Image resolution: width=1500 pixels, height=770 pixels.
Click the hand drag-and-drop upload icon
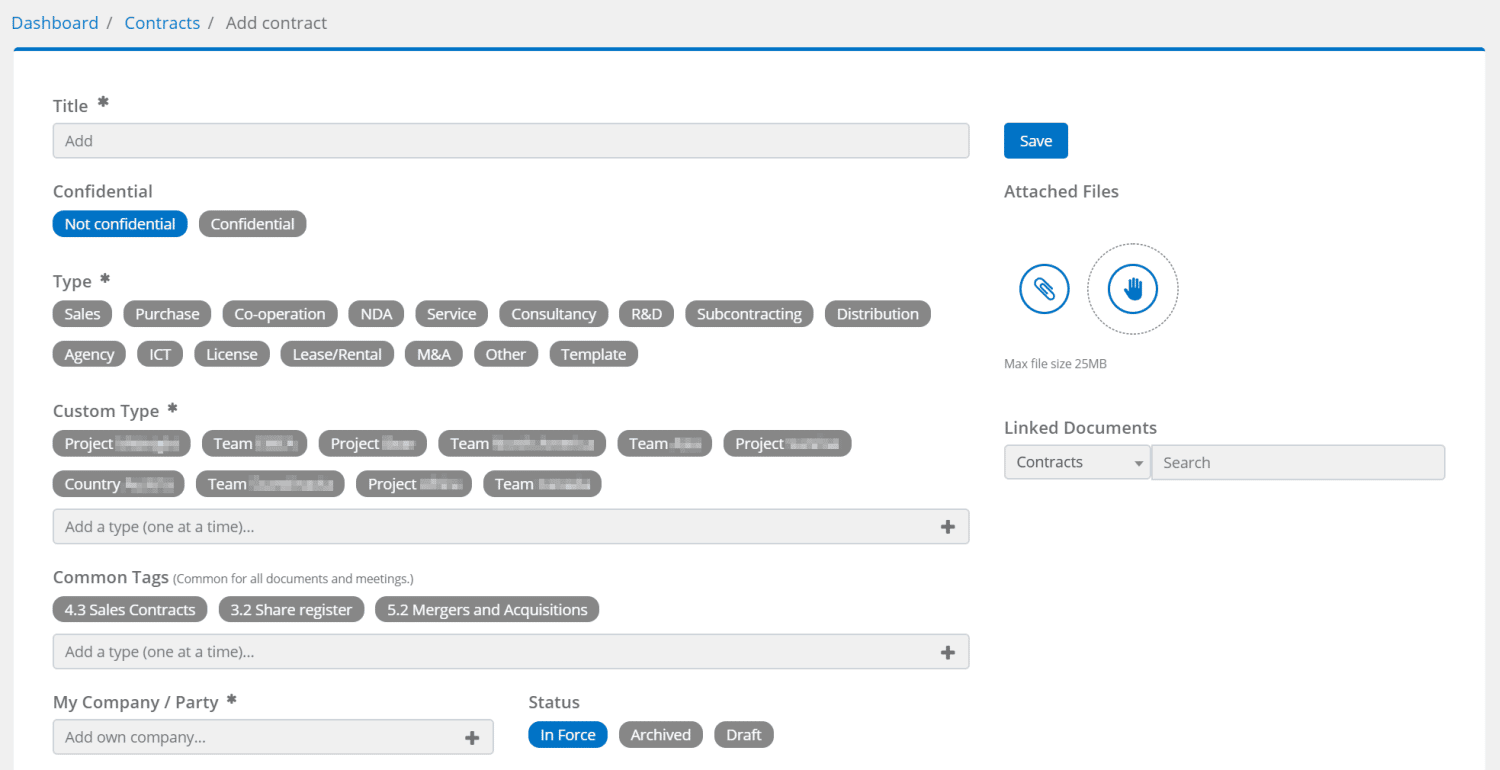(1132, 289)
